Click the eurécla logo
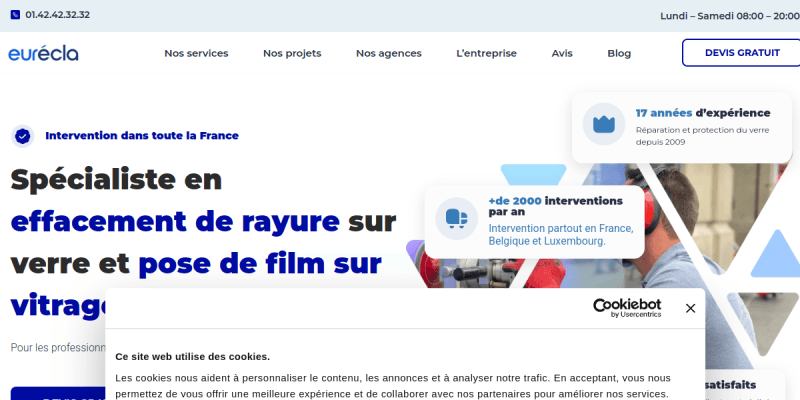The width and height of the screenshot is (800, 400). tap(43, 53)
